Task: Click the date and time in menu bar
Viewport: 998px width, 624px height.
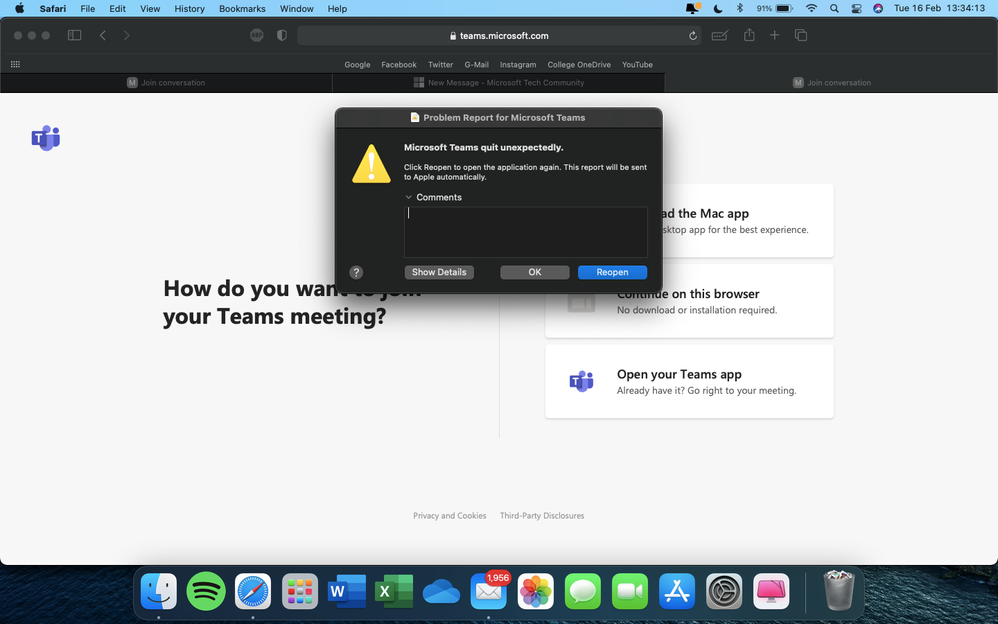Action: pyautogui.click(x=939, y=8)
